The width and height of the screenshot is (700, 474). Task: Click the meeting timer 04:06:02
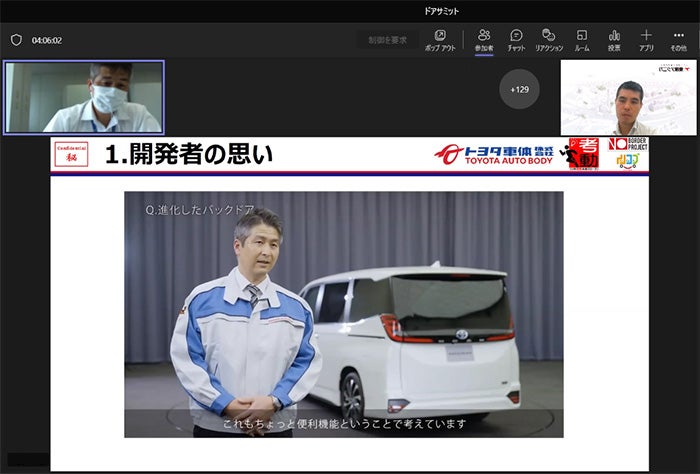tap(47, 40)
